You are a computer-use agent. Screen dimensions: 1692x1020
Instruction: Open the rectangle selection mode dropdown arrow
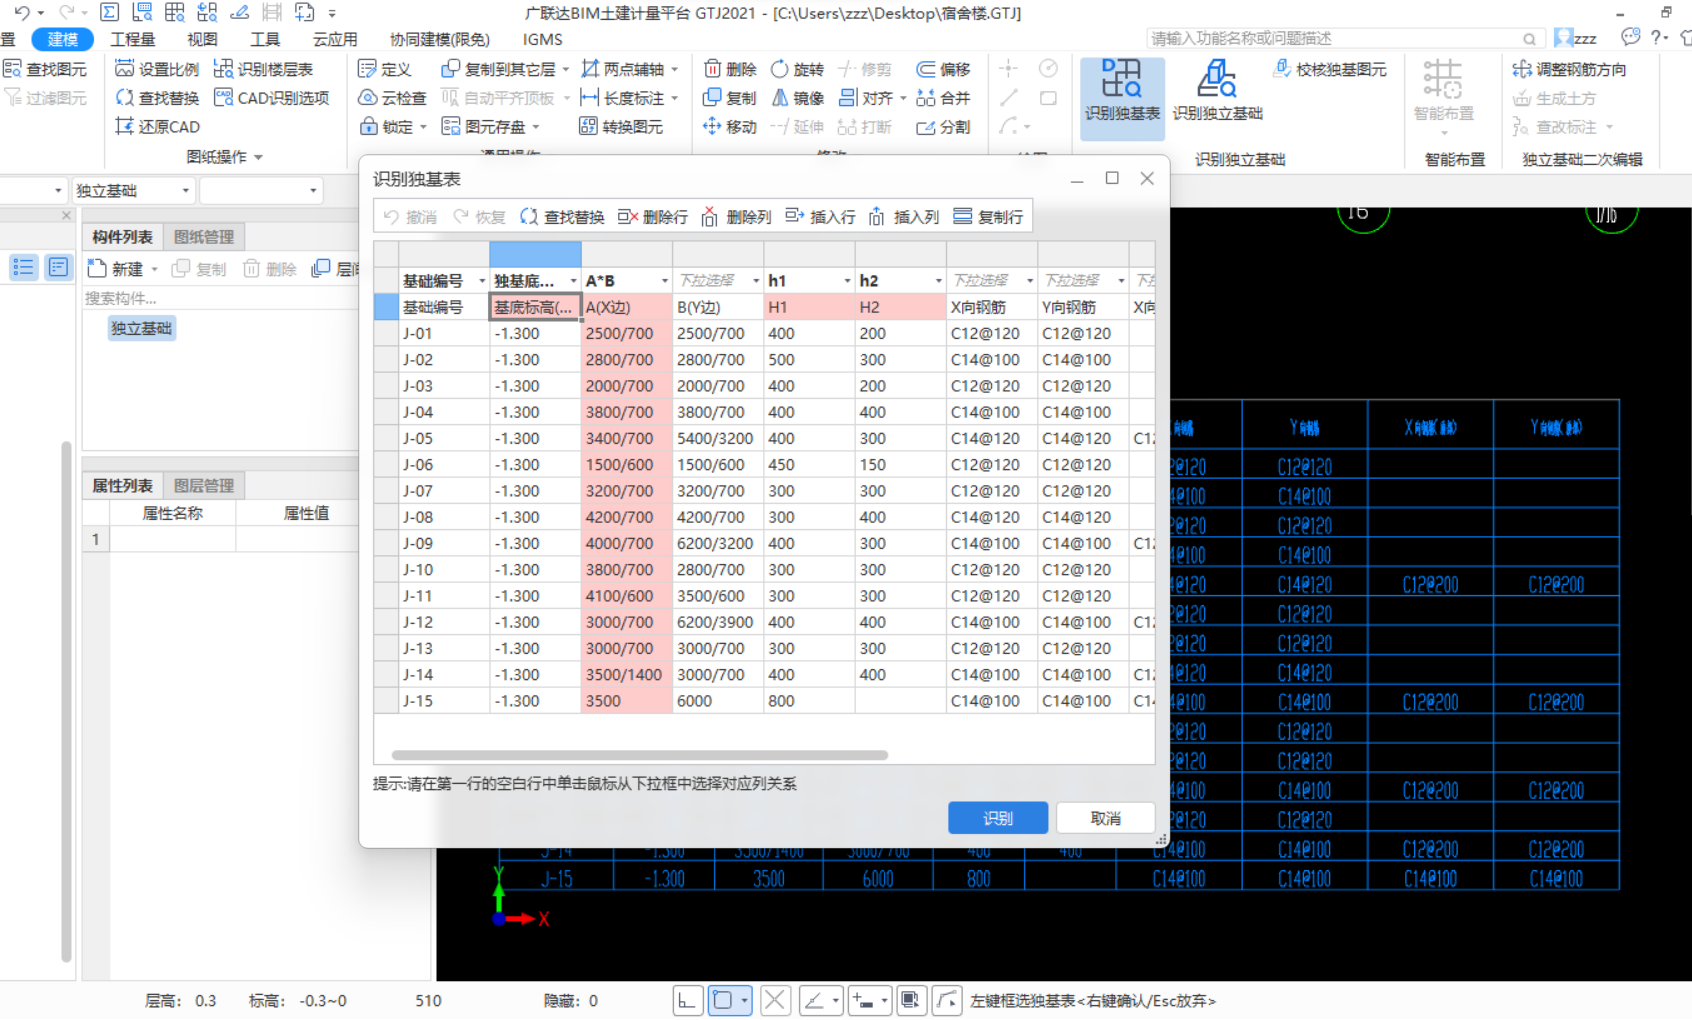(x=744, y=1000)
